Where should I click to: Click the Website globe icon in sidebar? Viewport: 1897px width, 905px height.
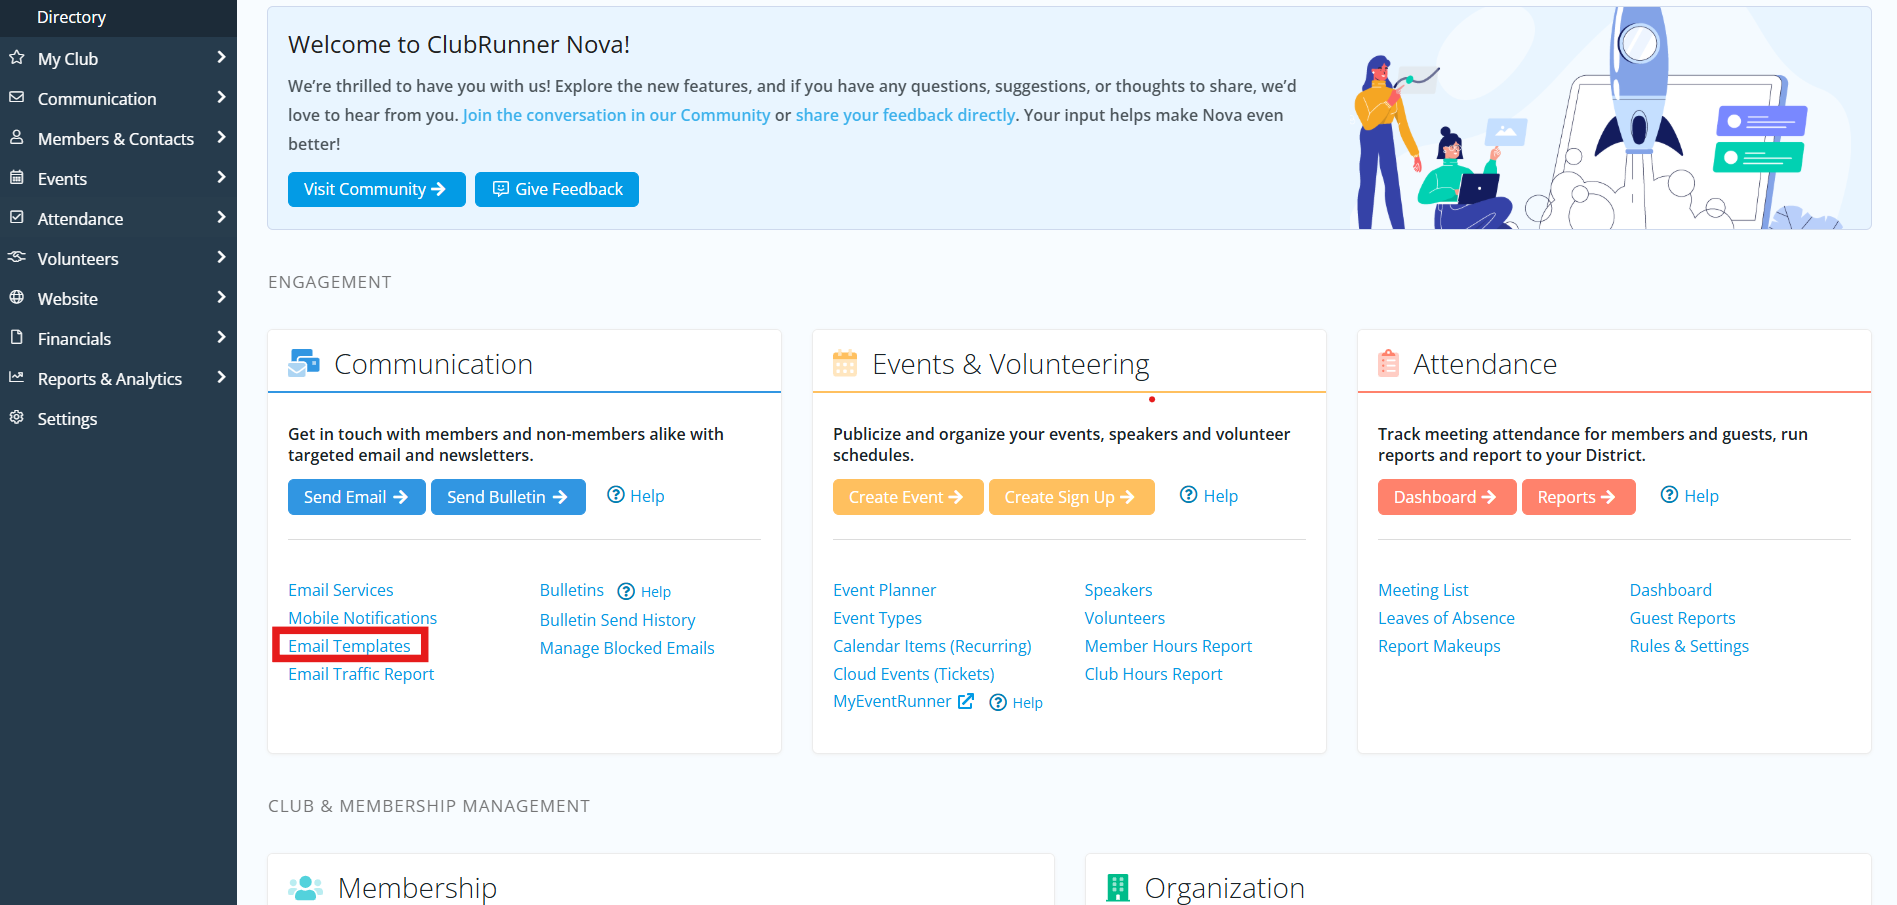(x=17, y=298)
